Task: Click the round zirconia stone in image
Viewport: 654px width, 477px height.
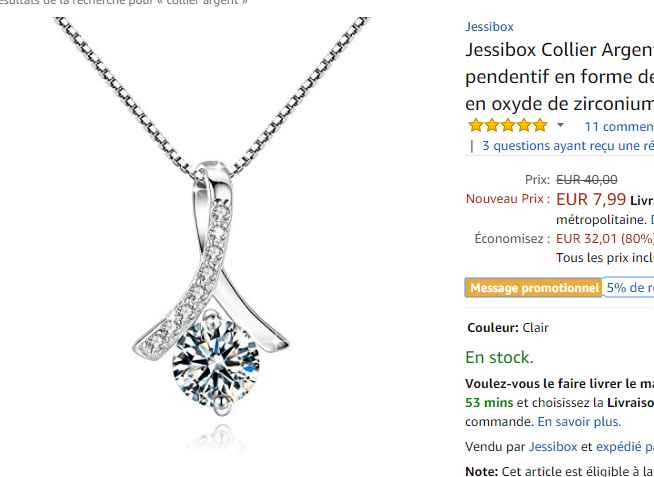Action: [216, 362]
